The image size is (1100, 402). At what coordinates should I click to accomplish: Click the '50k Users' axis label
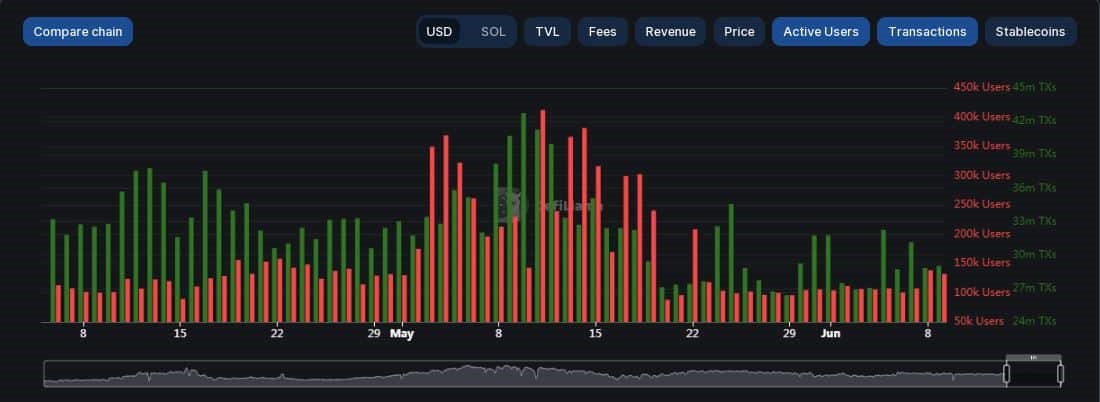tap(981, 321)
